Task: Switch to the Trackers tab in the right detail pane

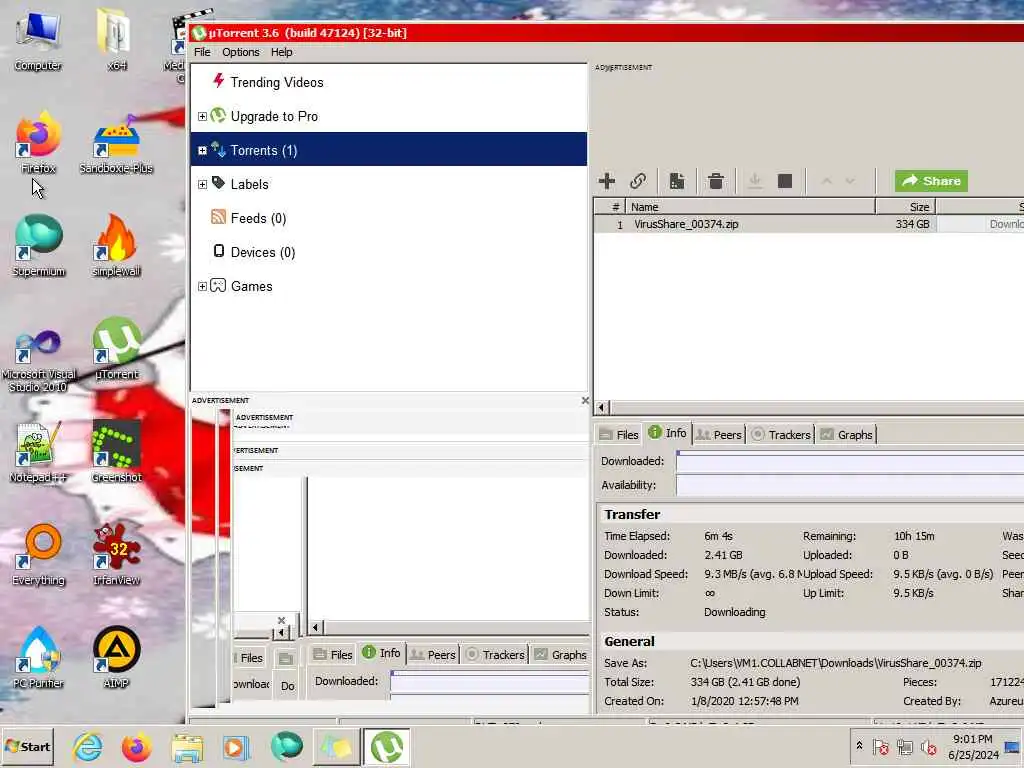Action: 780,434
